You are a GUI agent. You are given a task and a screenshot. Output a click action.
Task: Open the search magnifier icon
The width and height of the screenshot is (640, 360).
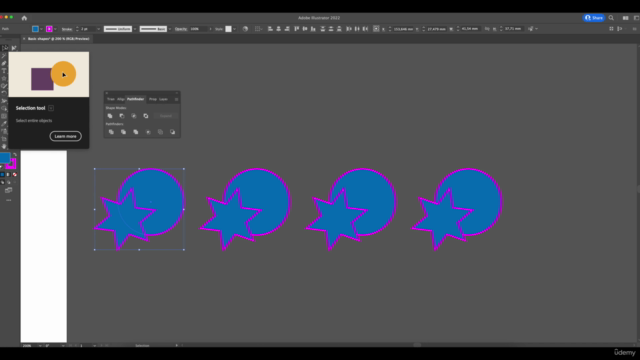pos(611,18)
